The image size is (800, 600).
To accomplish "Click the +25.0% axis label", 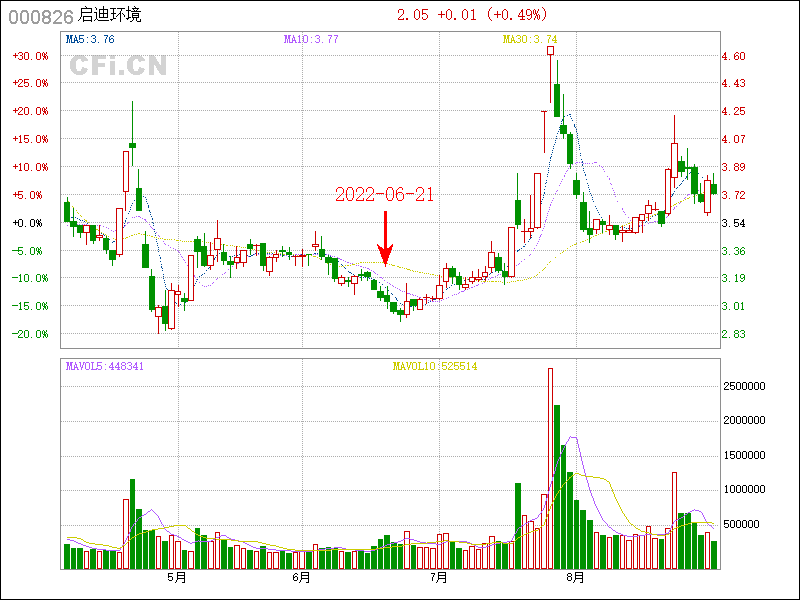I will tap(31, 83).
